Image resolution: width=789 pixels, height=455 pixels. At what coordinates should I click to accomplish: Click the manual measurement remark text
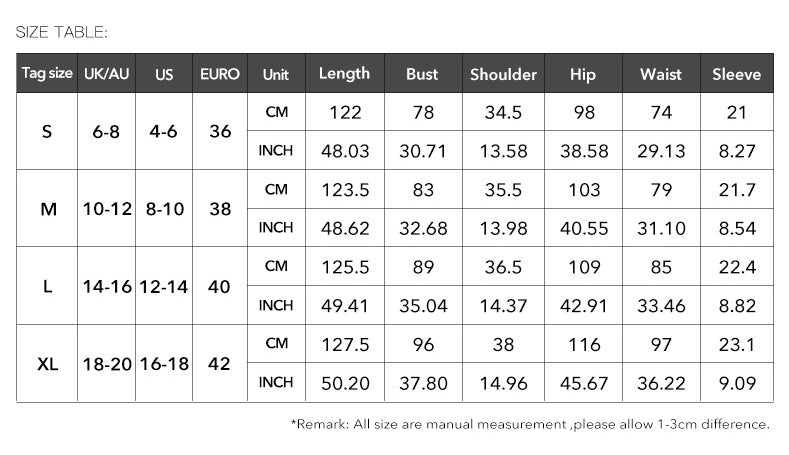[x=530, y=424]
